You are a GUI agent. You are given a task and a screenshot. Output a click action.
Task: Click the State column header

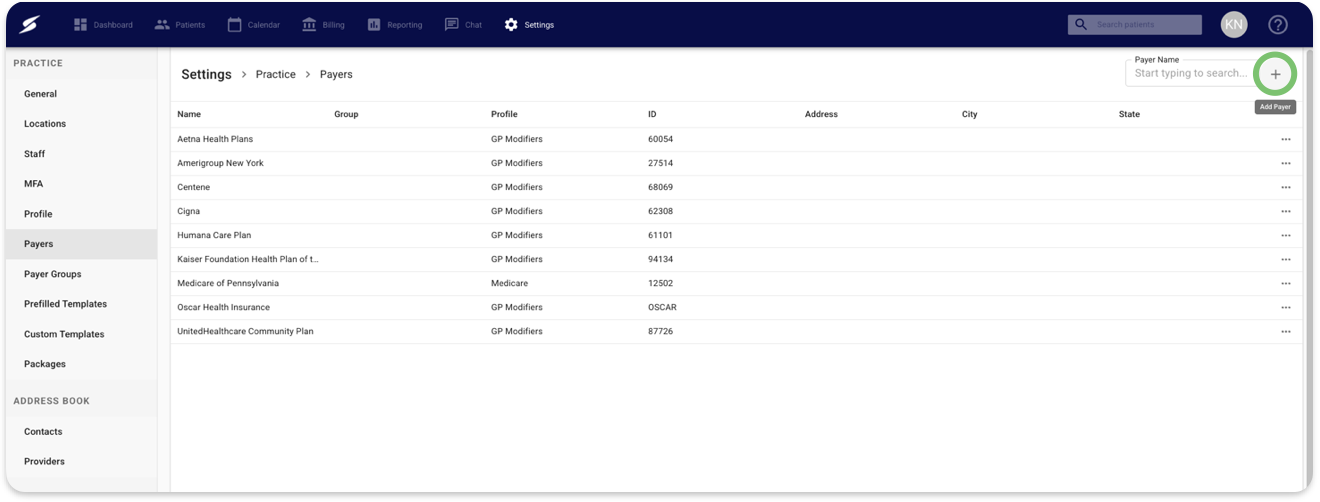1129,114
